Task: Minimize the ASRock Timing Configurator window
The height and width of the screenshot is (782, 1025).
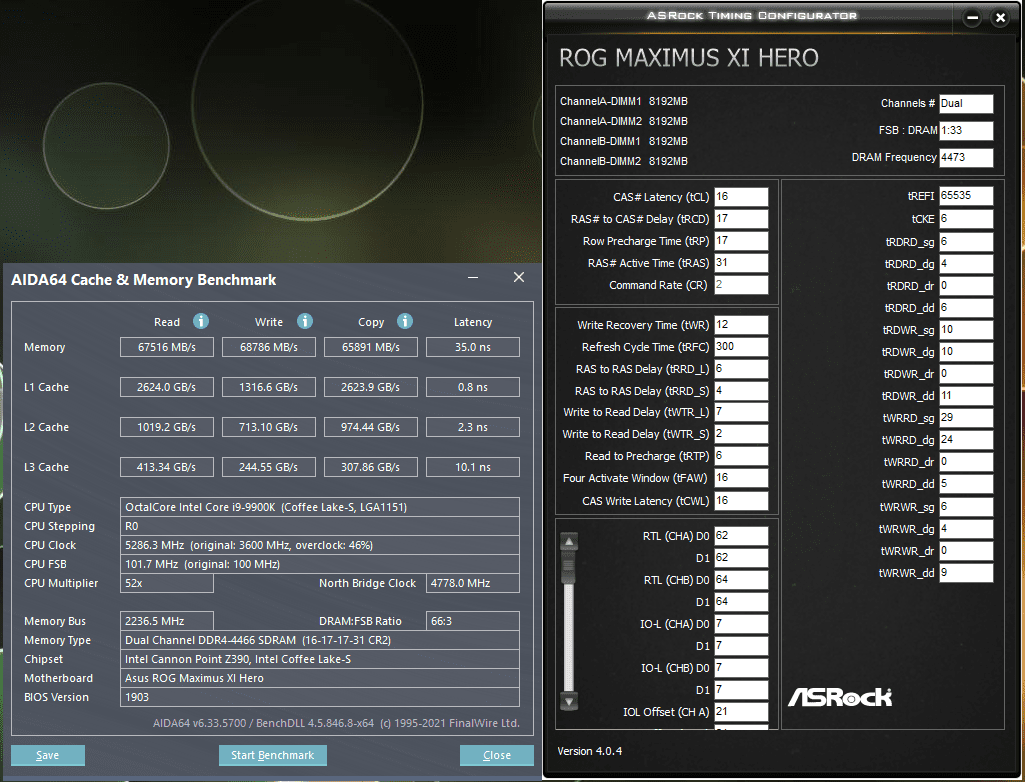Action: point(972,18)
